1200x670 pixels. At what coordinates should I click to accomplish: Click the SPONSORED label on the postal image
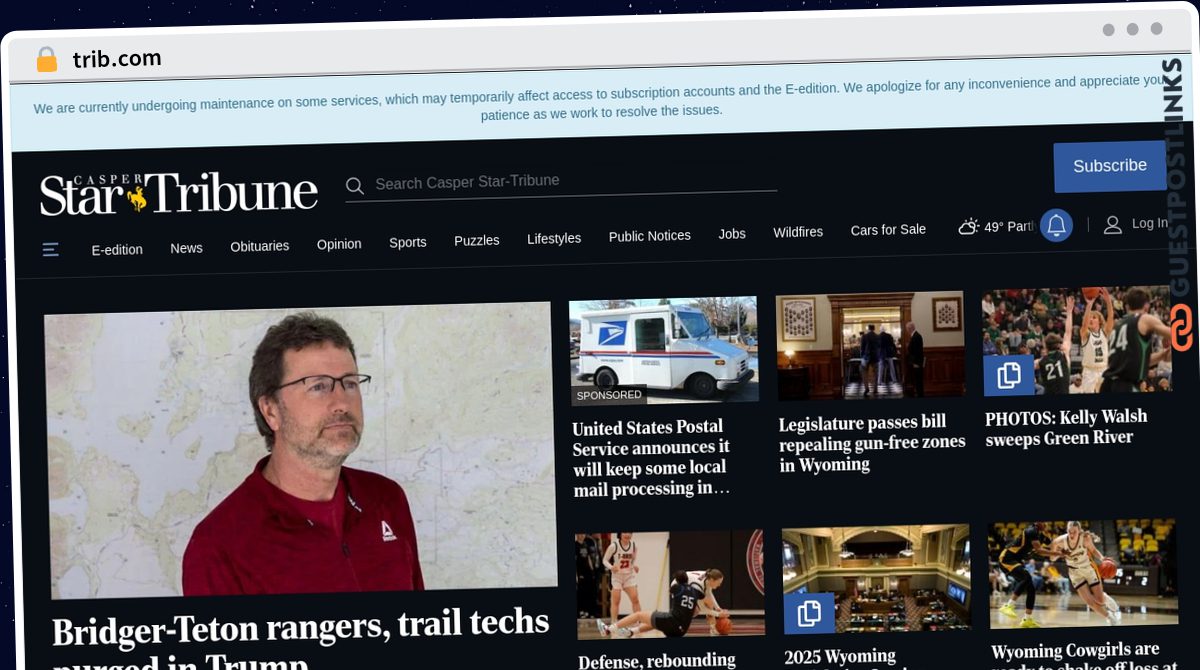[609, 395]
